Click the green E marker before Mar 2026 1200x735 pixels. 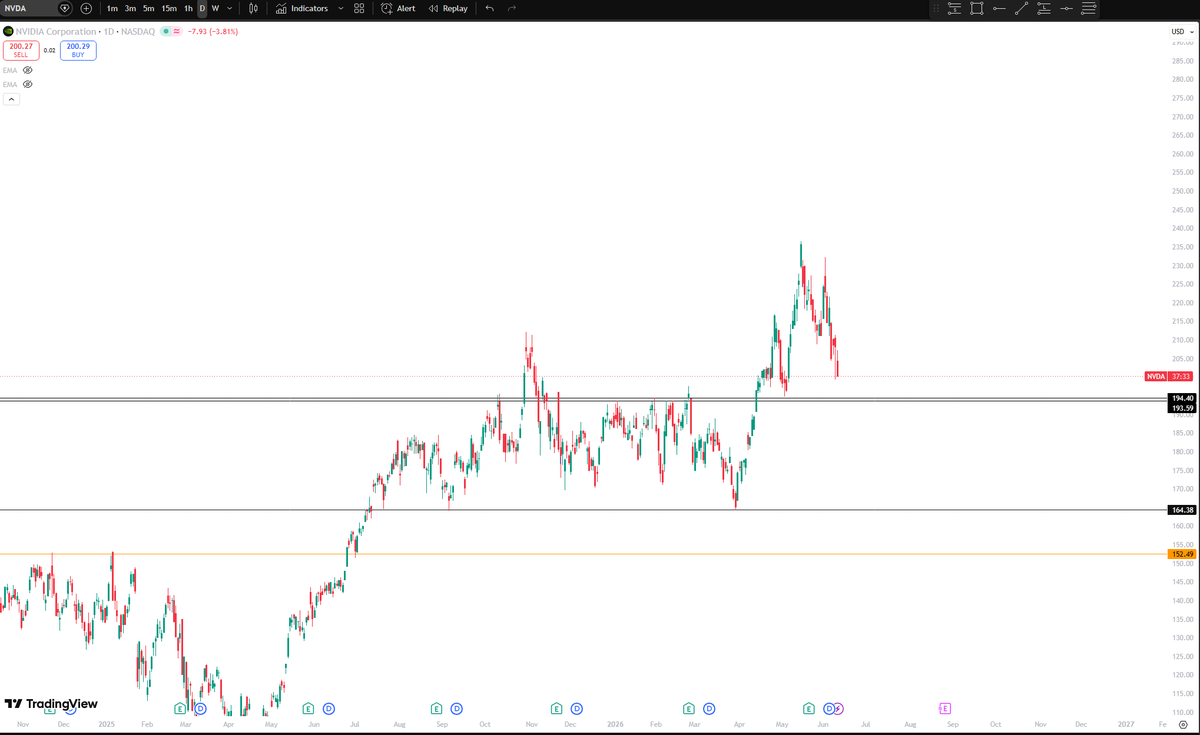point(689,708)
